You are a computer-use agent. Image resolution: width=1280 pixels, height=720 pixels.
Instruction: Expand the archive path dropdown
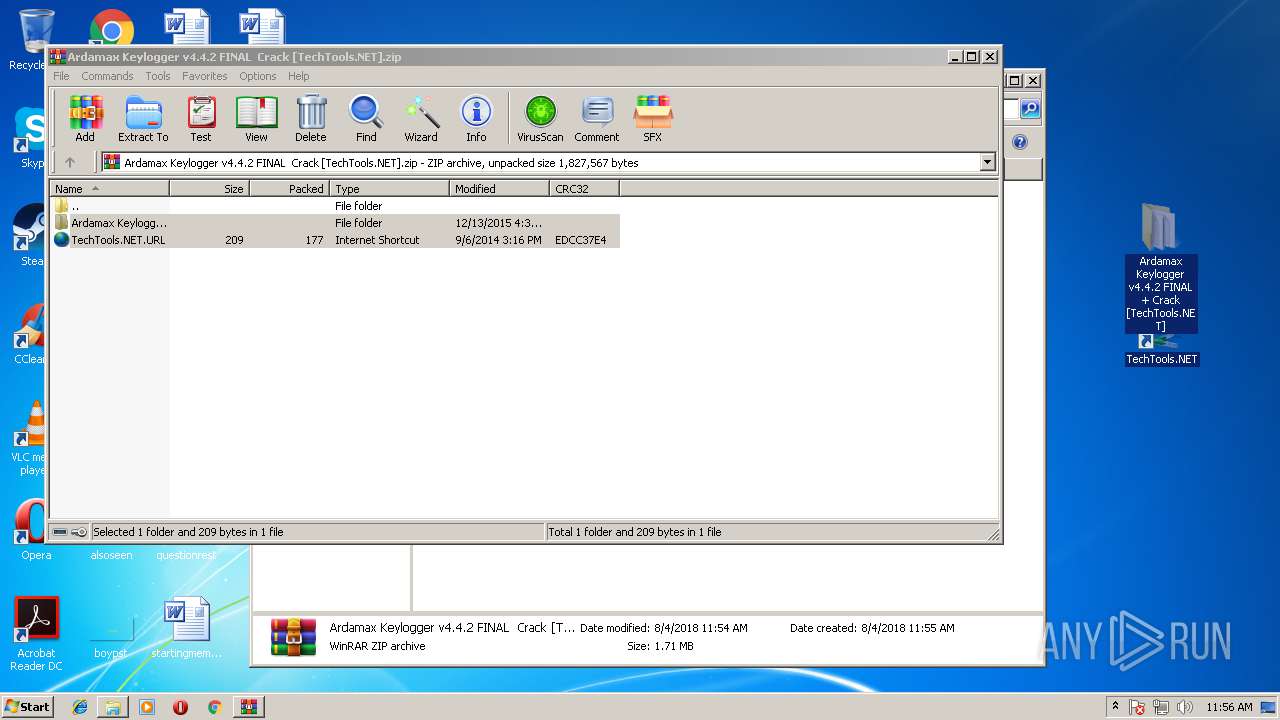tap(987, 162)
